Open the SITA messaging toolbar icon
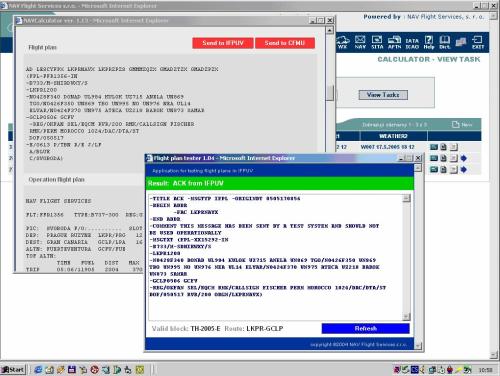The image size is (500, 376). point(377,43)
